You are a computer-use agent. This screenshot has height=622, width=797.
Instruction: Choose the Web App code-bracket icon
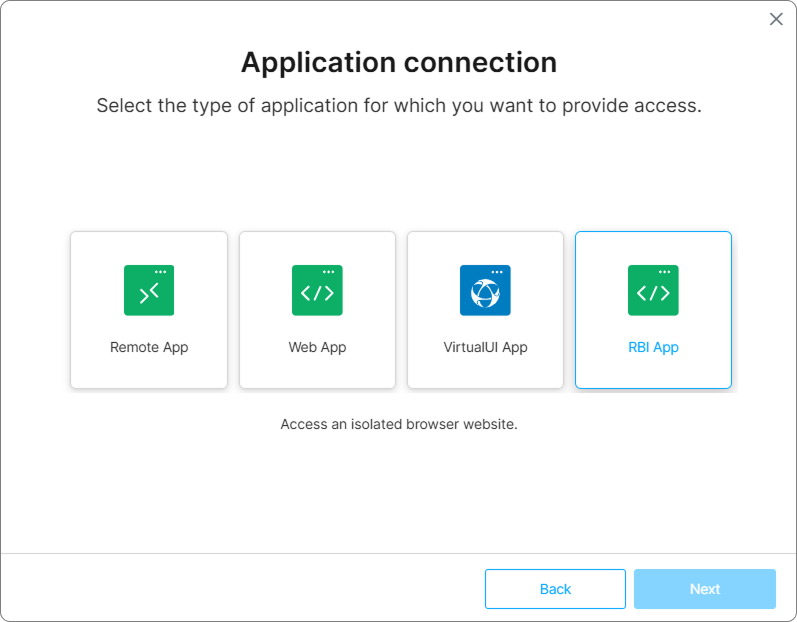click(317, 290)
